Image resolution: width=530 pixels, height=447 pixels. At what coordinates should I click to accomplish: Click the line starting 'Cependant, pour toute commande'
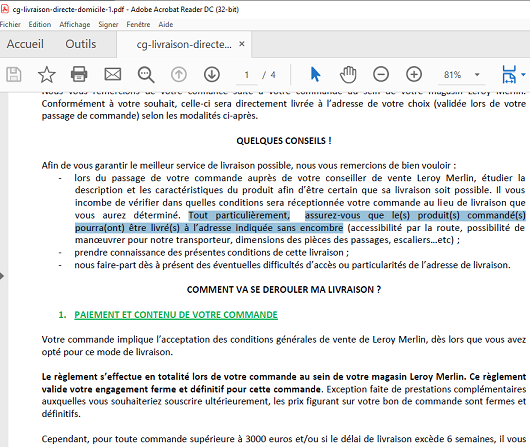pos(284,439)
